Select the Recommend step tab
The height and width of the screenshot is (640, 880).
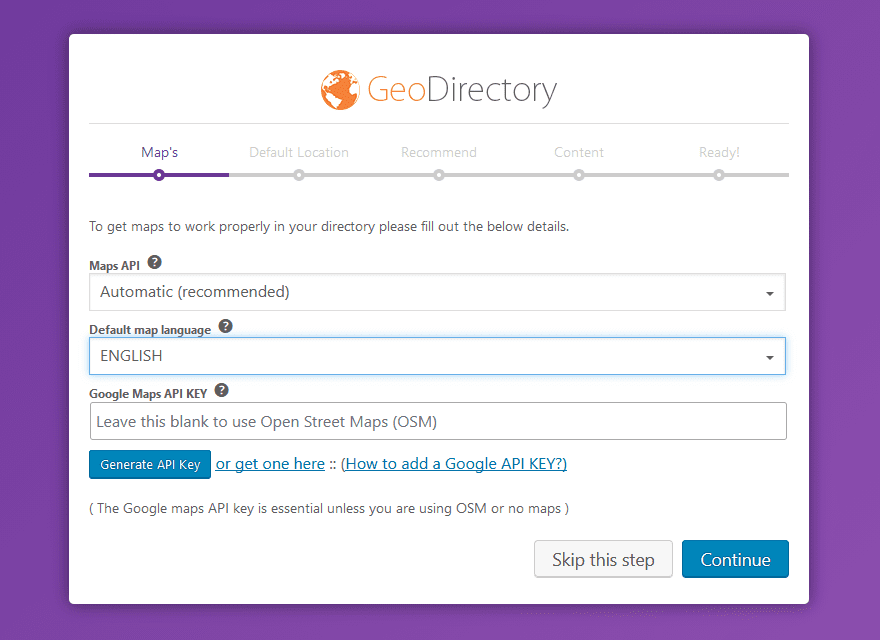click(x=439, y=152)
